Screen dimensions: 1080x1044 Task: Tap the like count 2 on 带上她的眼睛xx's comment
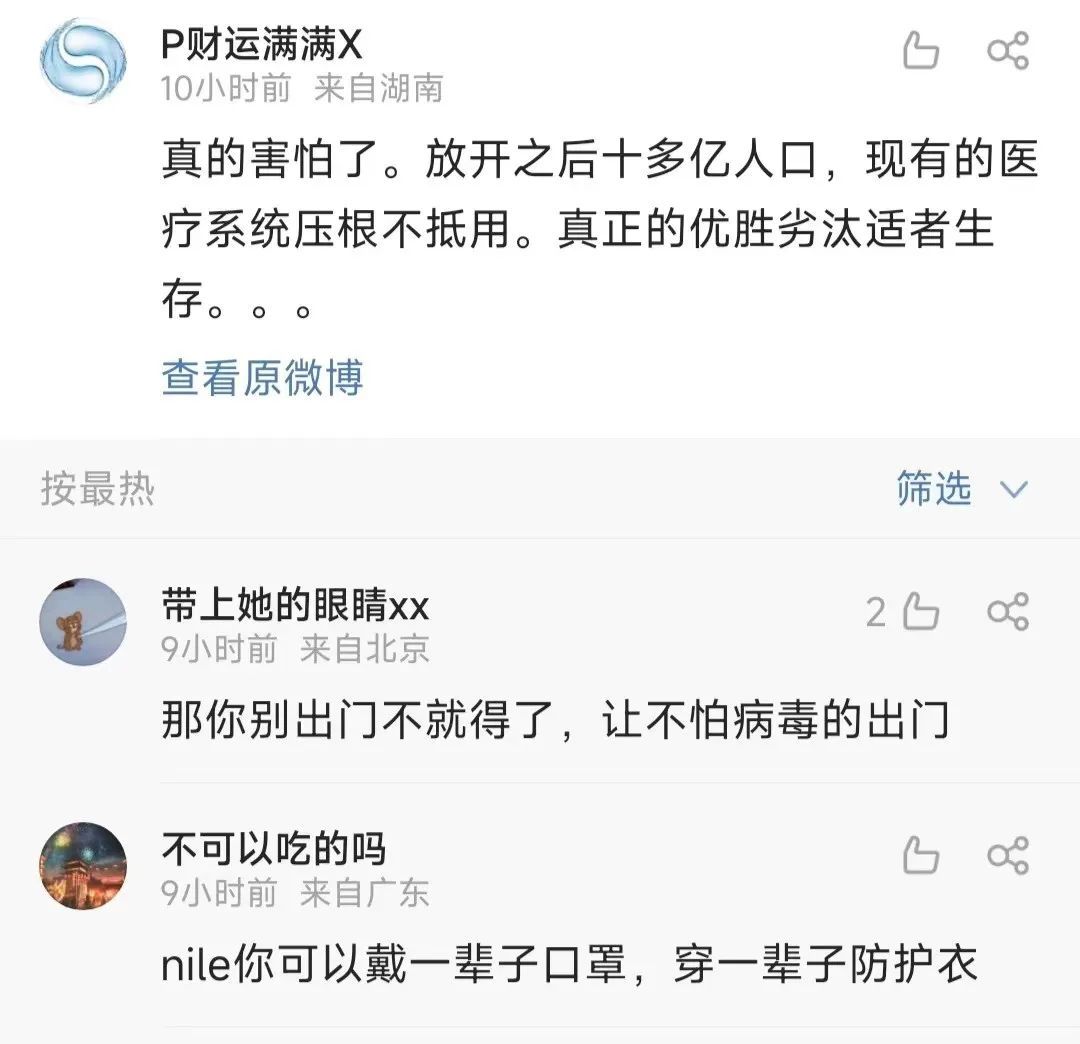click(x=876, y=613)
